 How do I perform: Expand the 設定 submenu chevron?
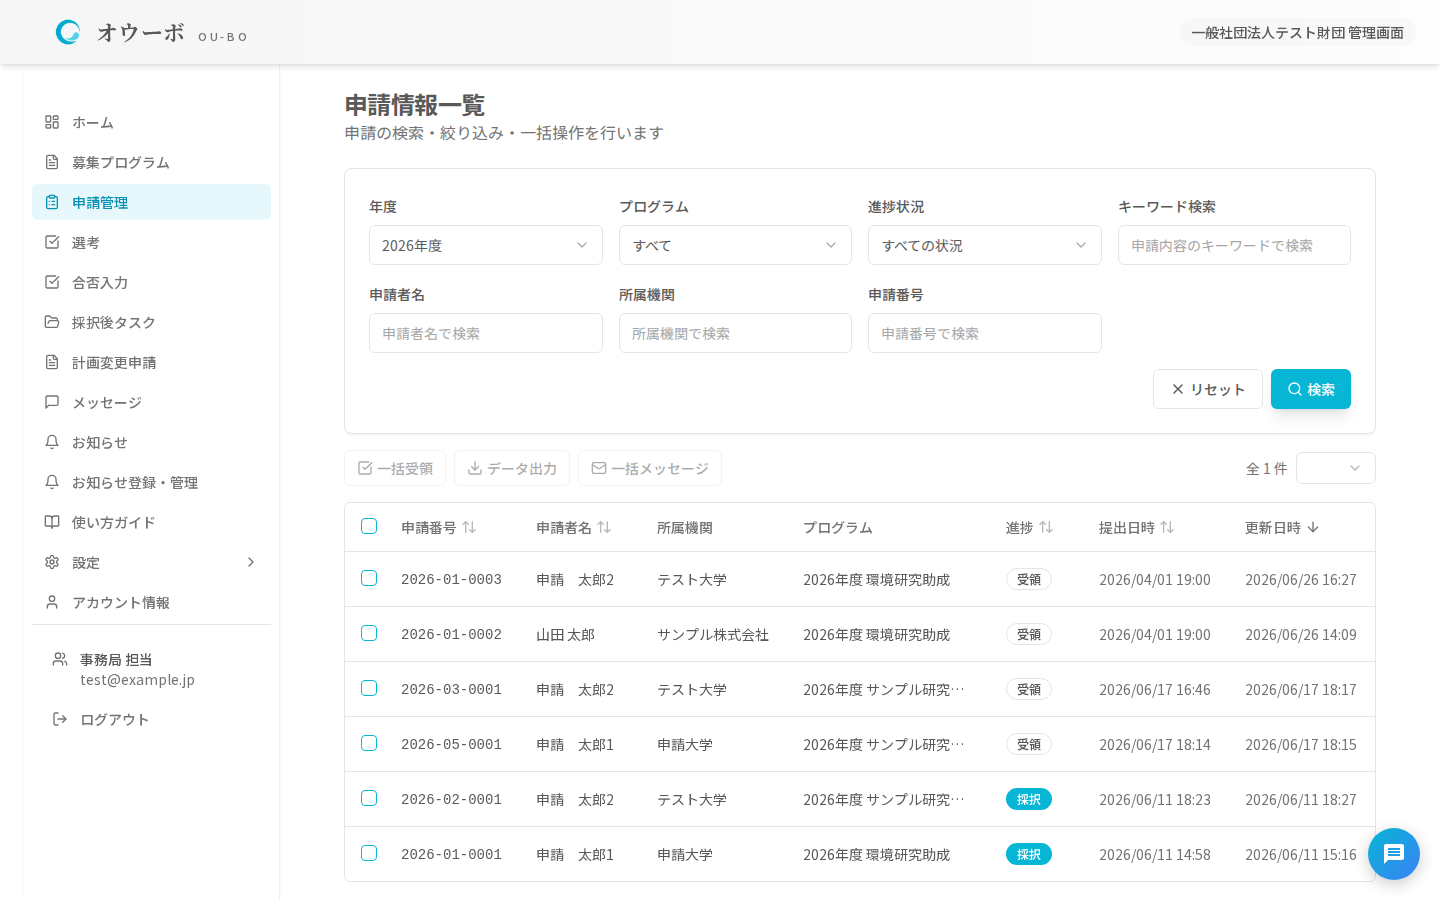coord(251,562)
